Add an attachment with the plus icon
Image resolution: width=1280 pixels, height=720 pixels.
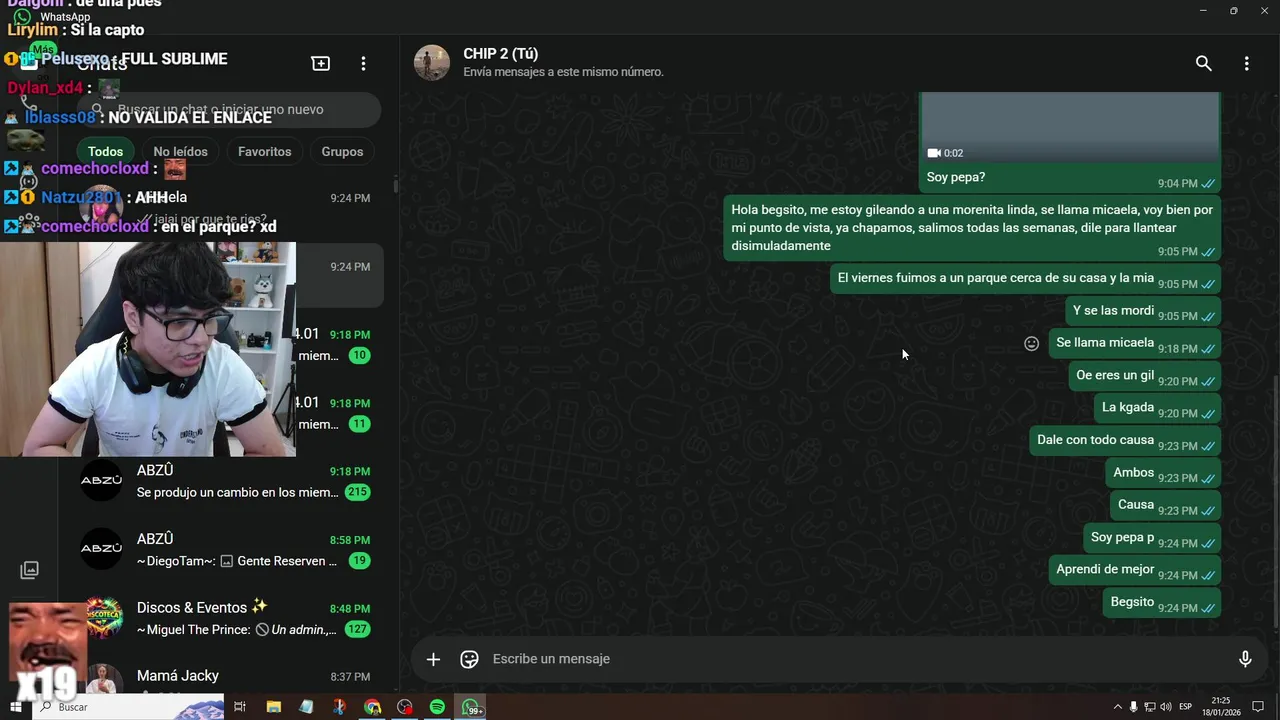(433, 659)
